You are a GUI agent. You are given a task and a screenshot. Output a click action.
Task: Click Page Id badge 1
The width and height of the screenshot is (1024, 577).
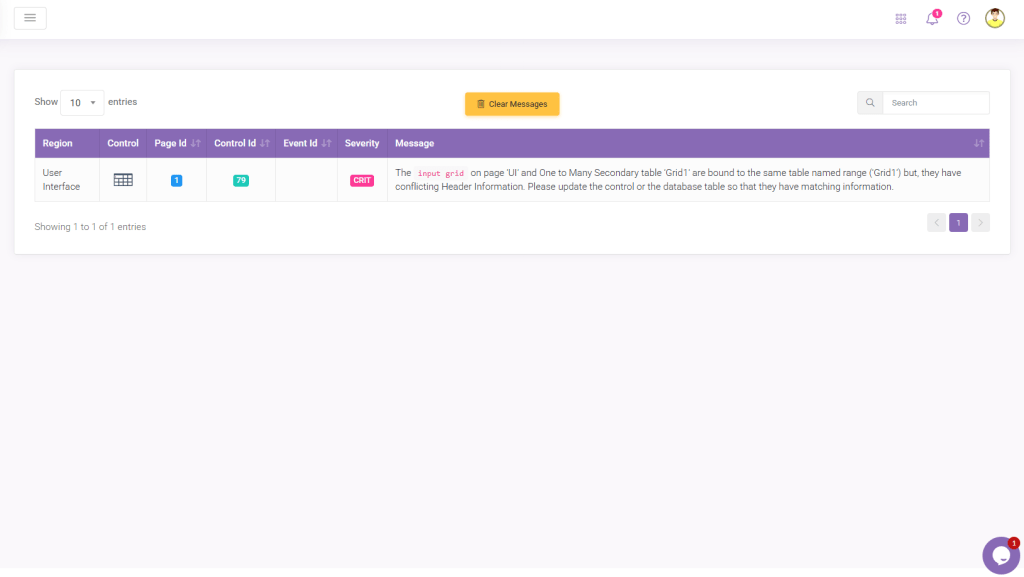pos(176,180)
